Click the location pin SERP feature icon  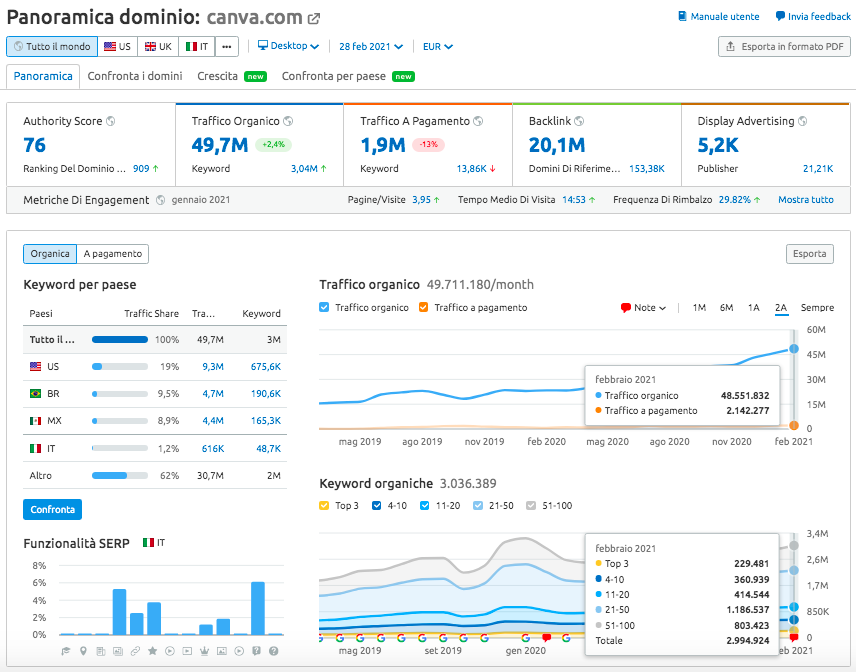point(84,651)
